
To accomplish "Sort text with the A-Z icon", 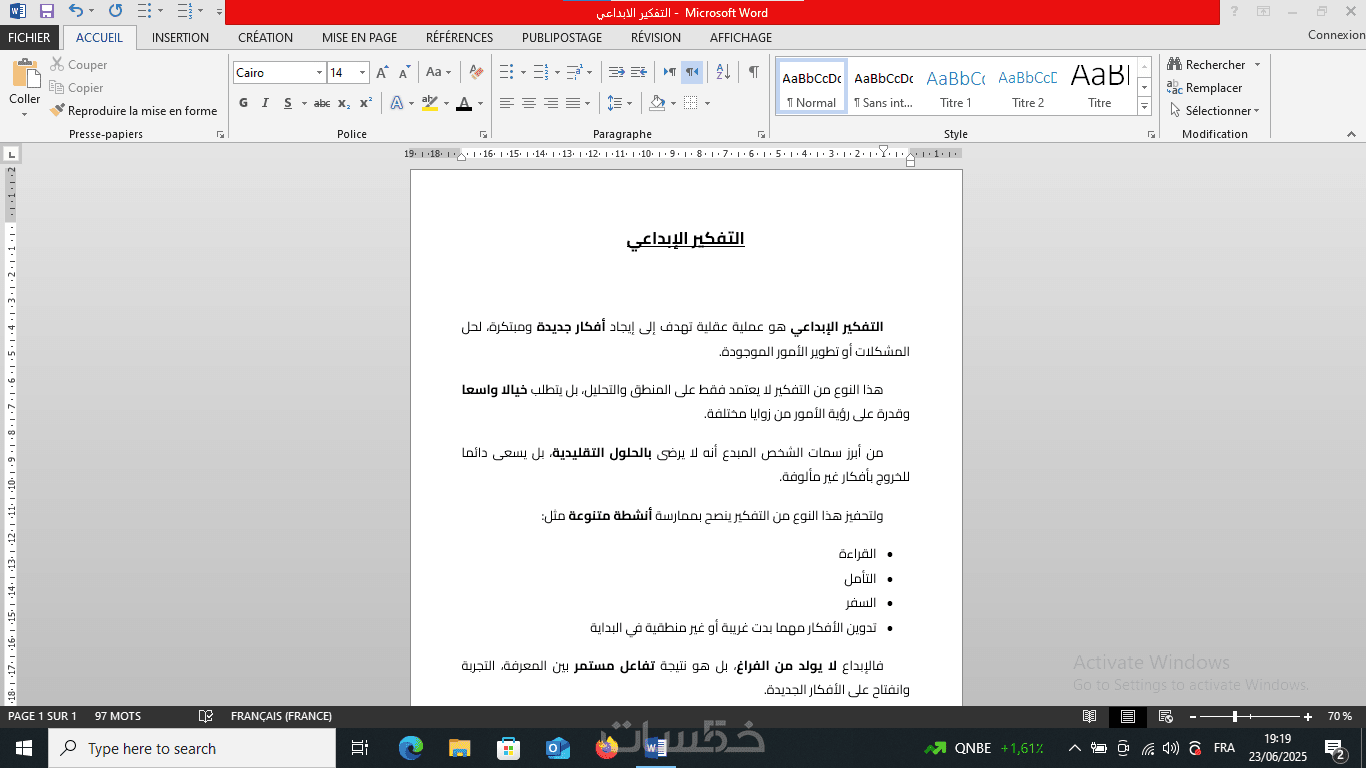I will point(724,72).
